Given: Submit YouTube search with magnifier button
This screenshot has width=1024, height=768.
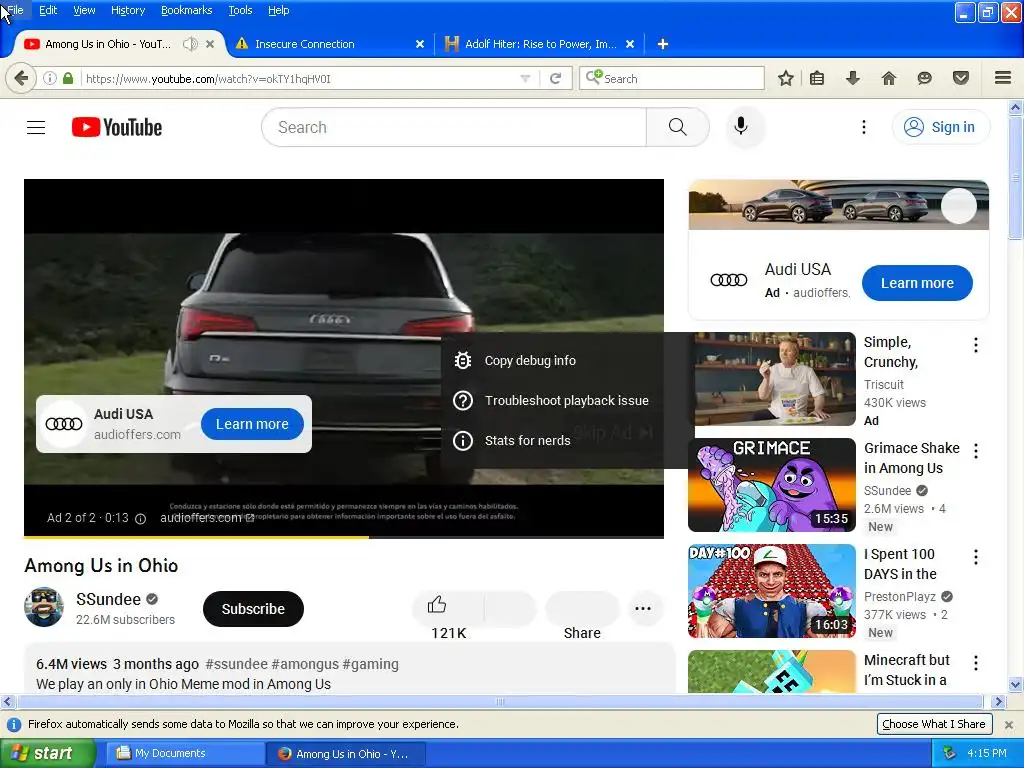Looking at the screenshot, I should (677, 127).
